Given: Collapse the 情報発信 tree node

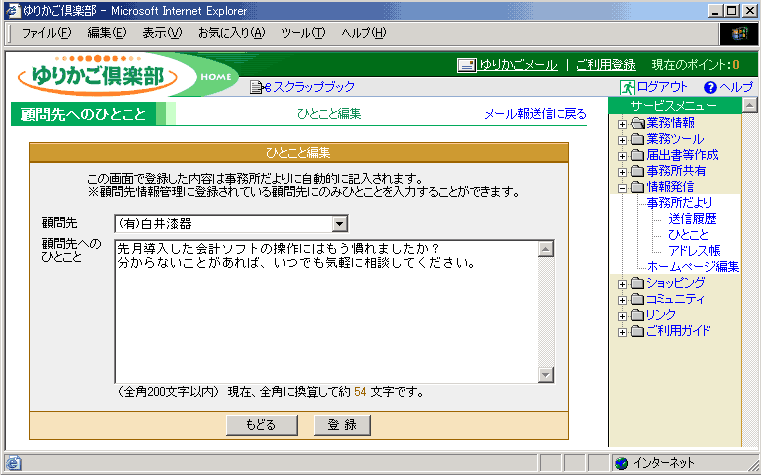Looking at the screenshot, I should [x=622, y=188].
